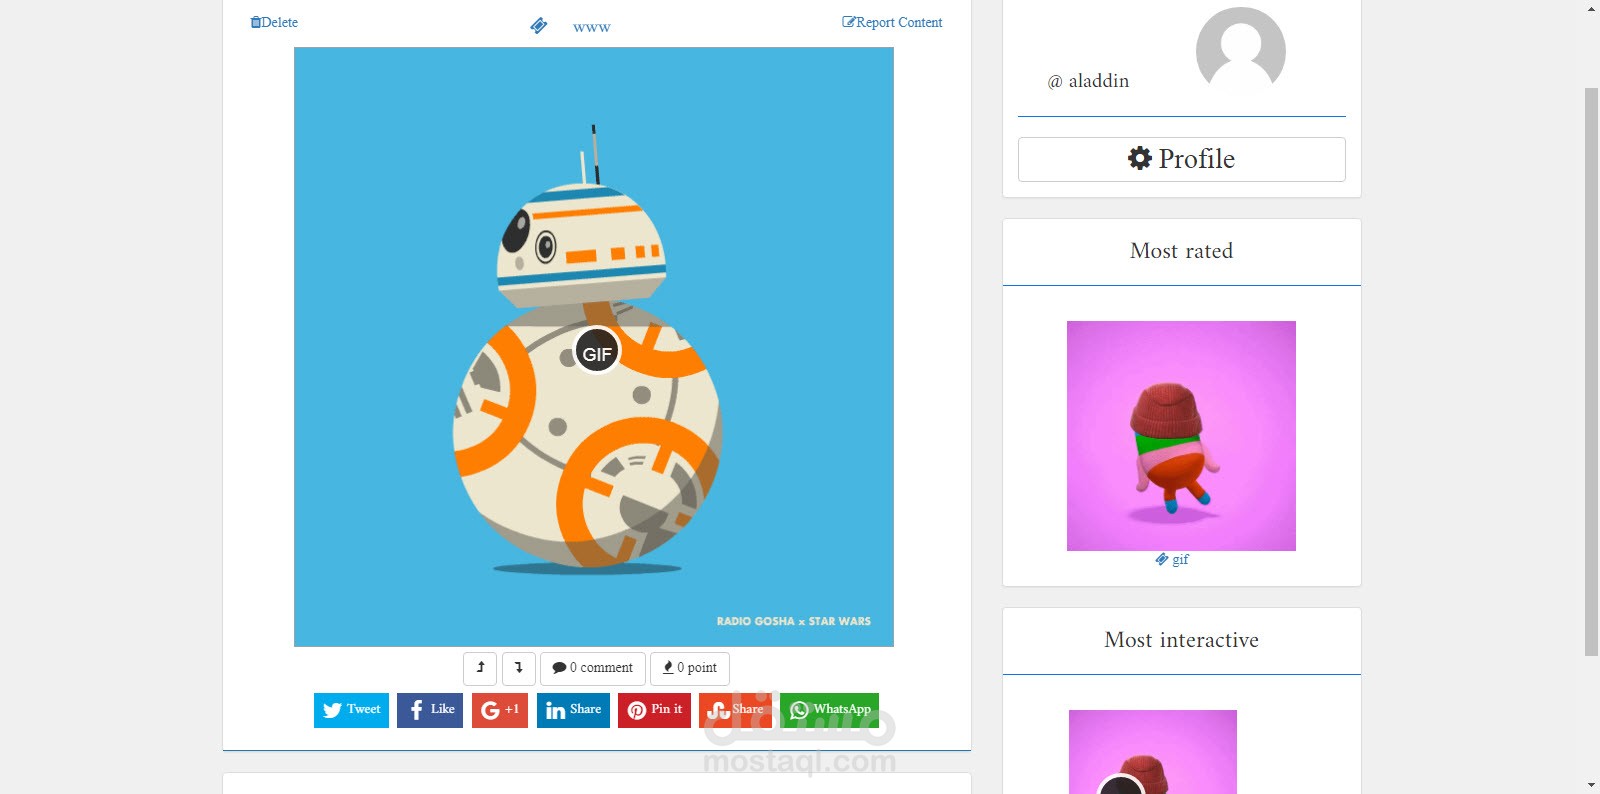Image resolution: width=1600 pixels, height=794 pixels.
Task: Click the page's vertical scrollbar thumb
Action: tap(1591, 371)
